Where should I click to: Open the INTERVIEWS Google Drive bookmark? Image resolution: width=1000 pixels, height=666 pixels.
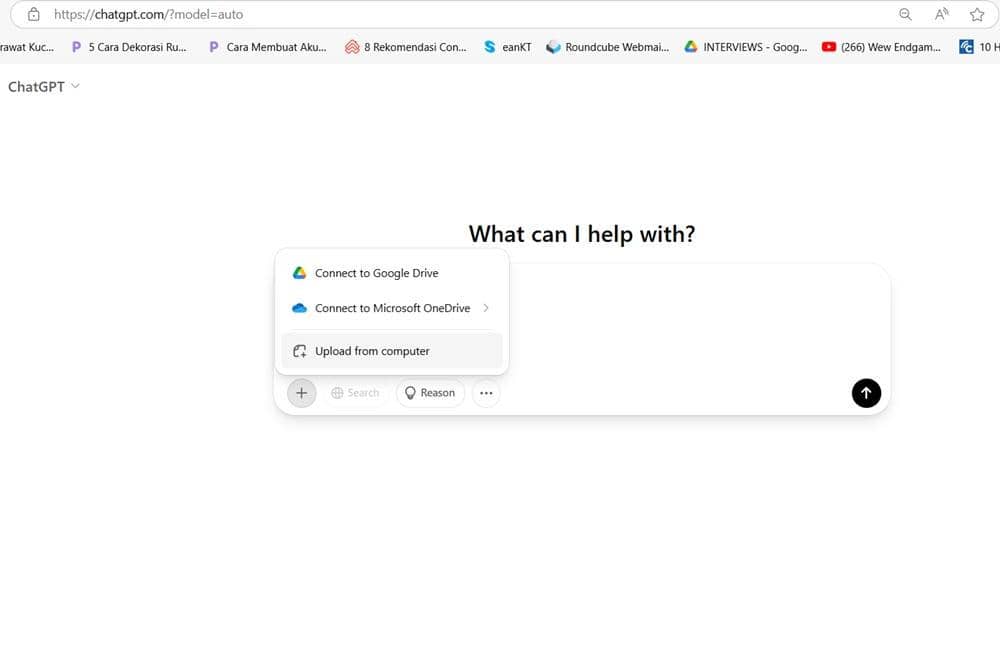coord(745,47)
